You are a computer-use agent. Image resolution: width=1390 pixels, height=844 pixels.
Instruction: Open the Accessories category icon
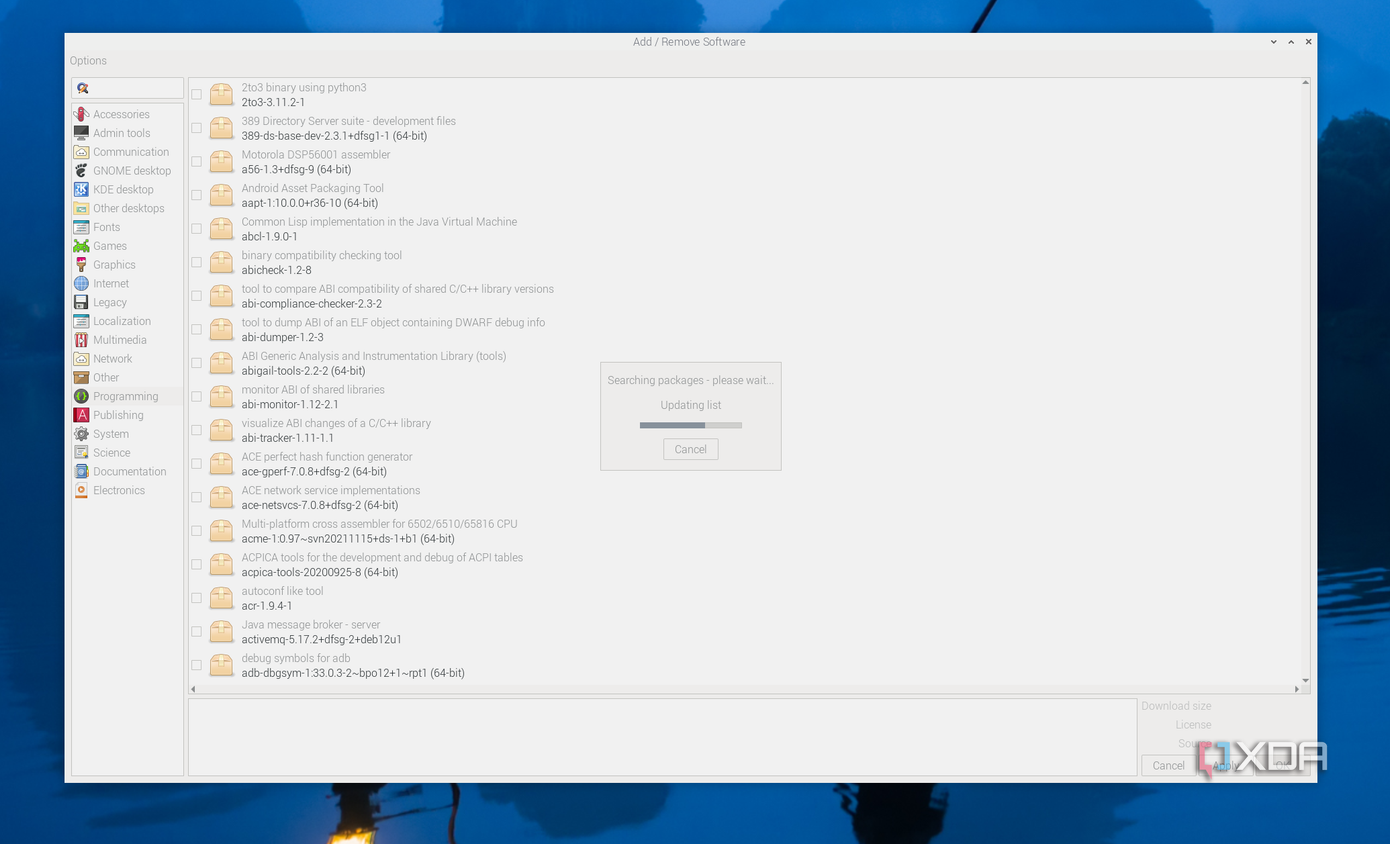click(x=81, y=114)
